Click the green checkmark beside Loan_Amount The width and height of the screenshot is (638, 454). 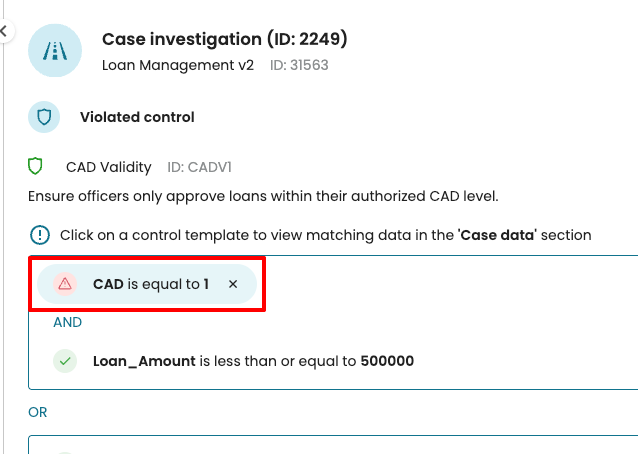65,360
